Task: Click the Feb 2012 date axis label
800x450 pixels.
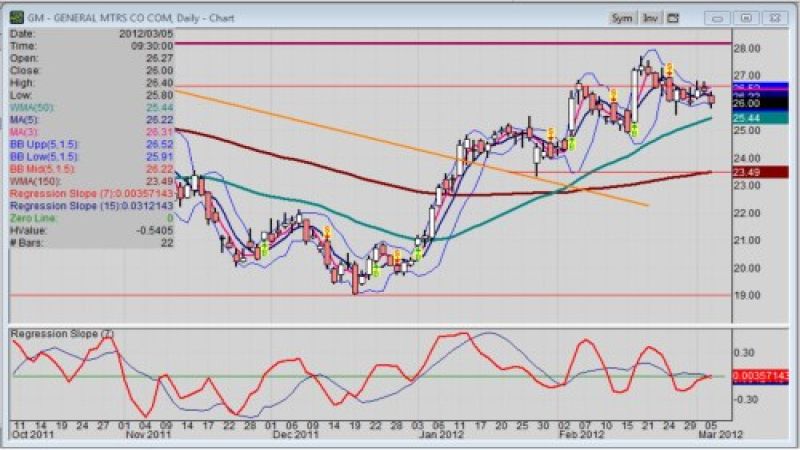Action: 581,435
